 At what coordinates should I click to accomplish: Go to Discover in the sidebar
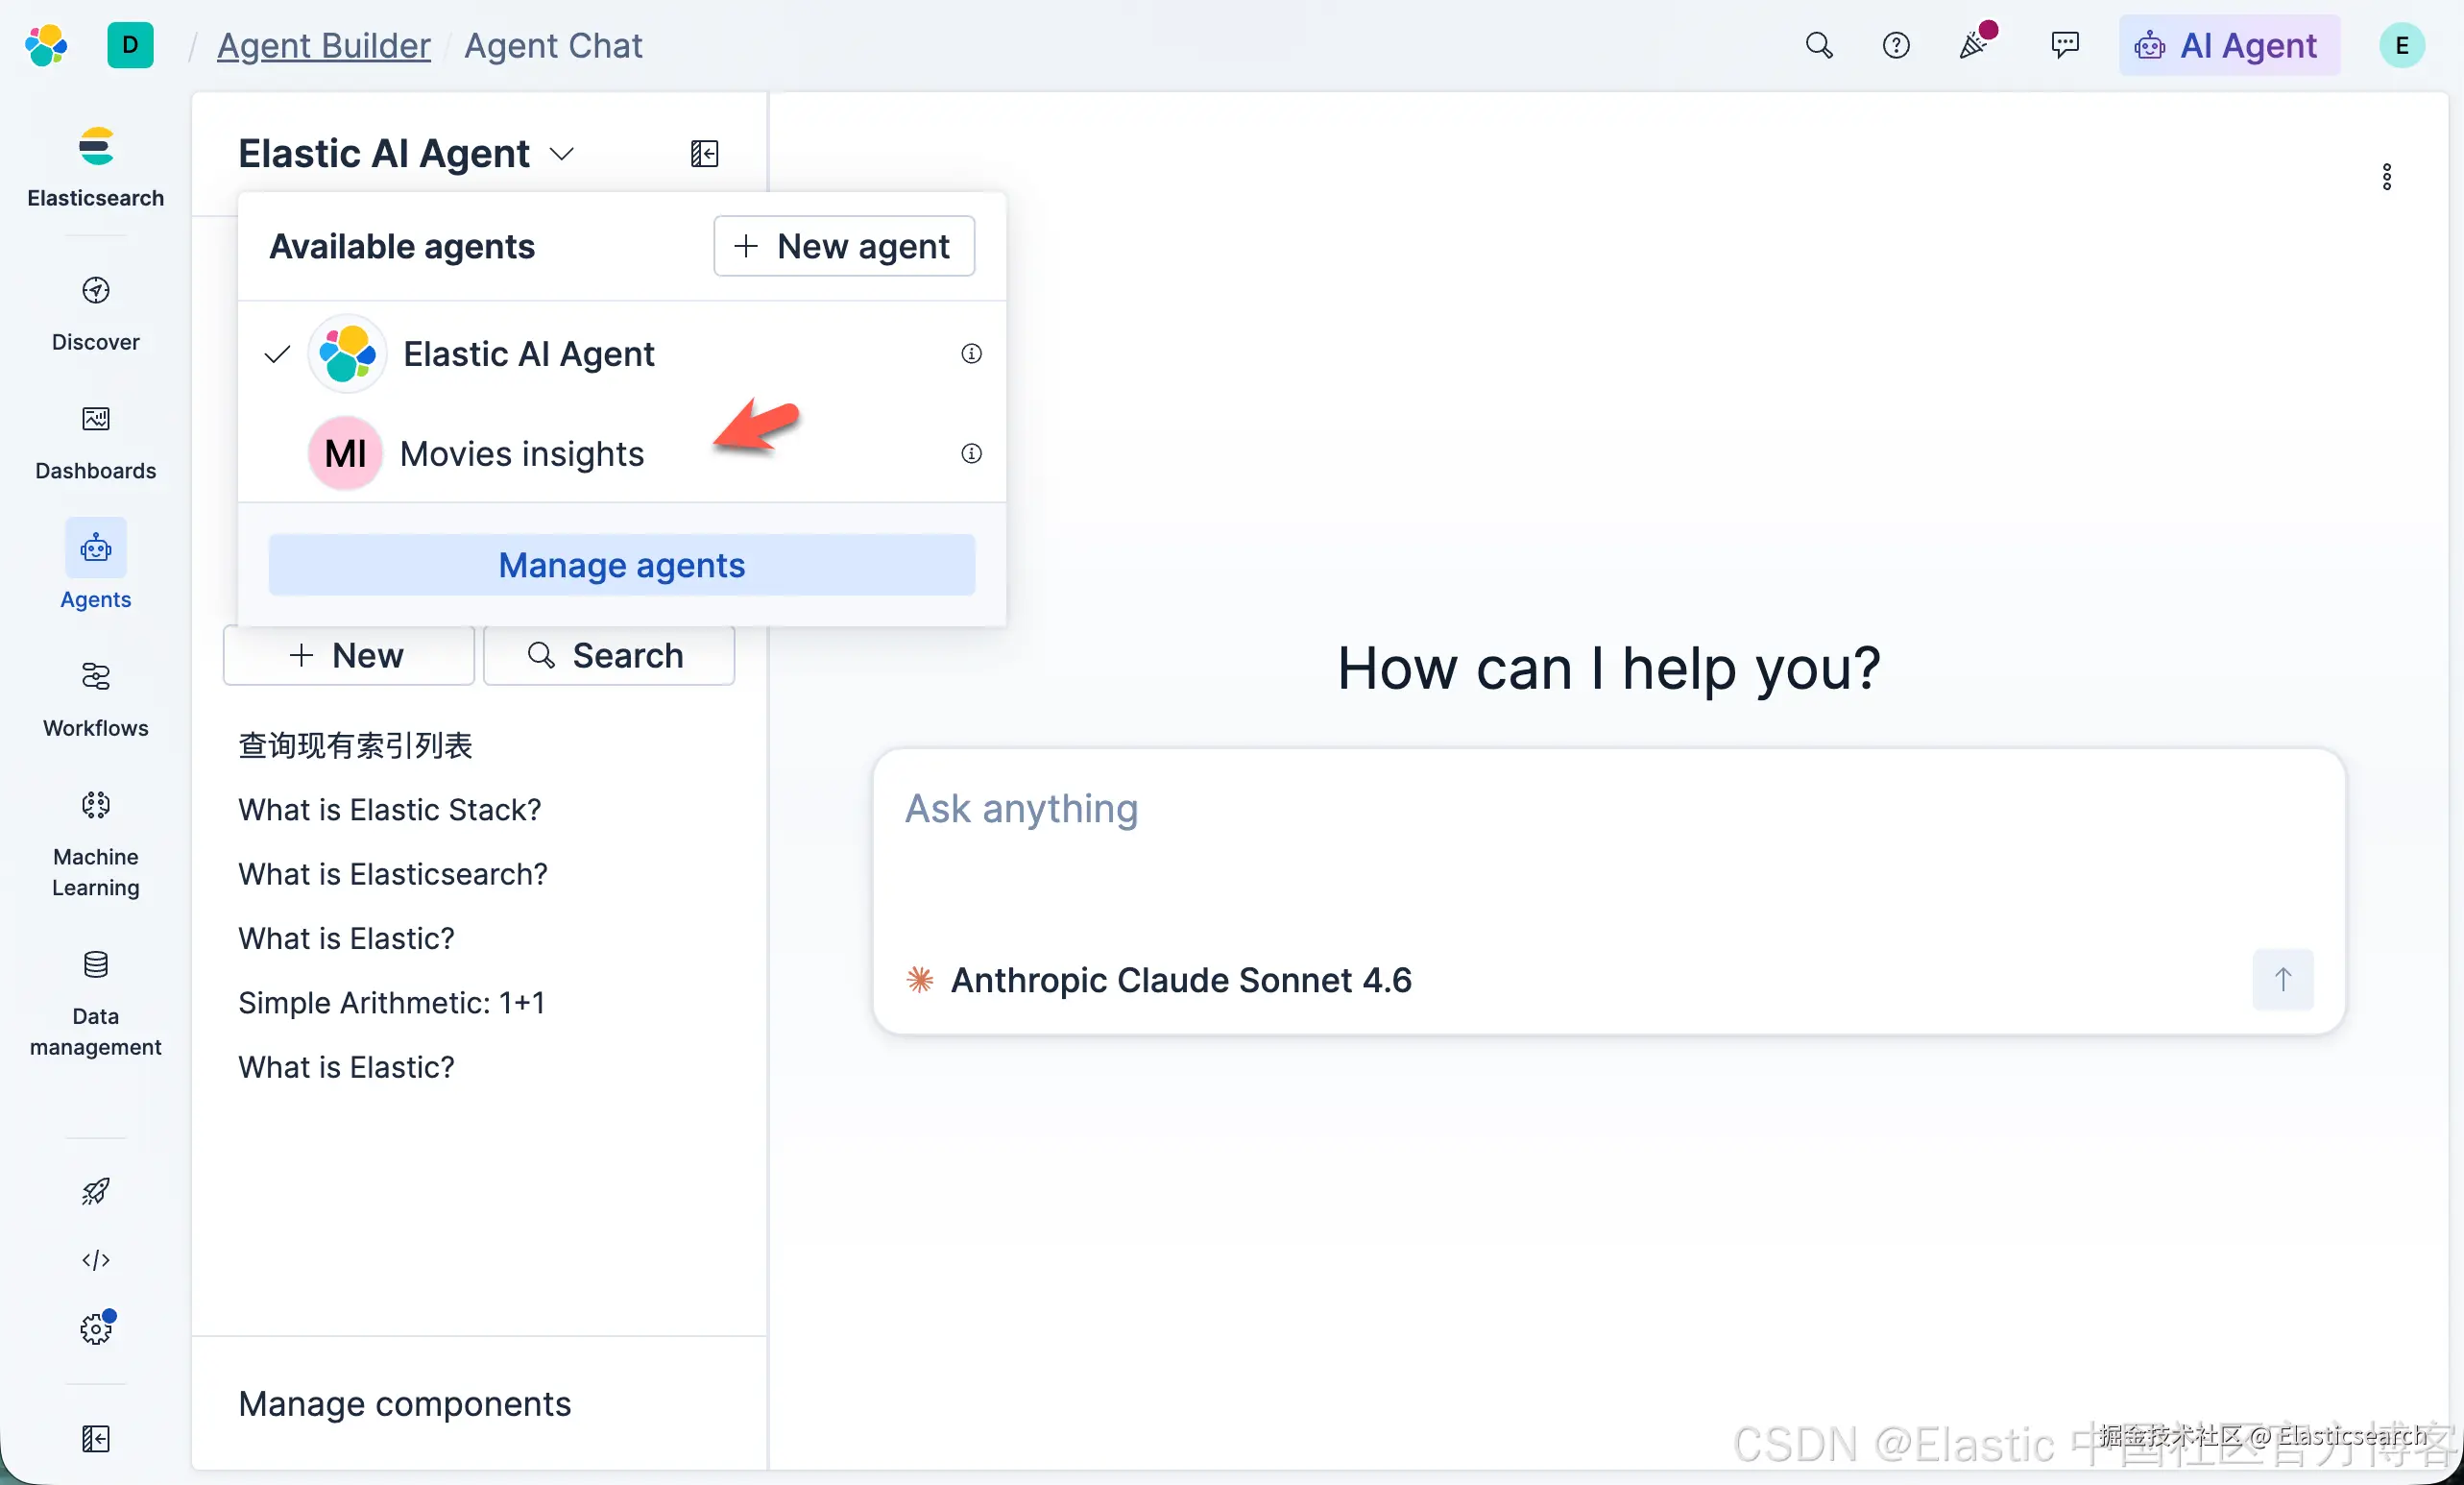pos(96,314)
